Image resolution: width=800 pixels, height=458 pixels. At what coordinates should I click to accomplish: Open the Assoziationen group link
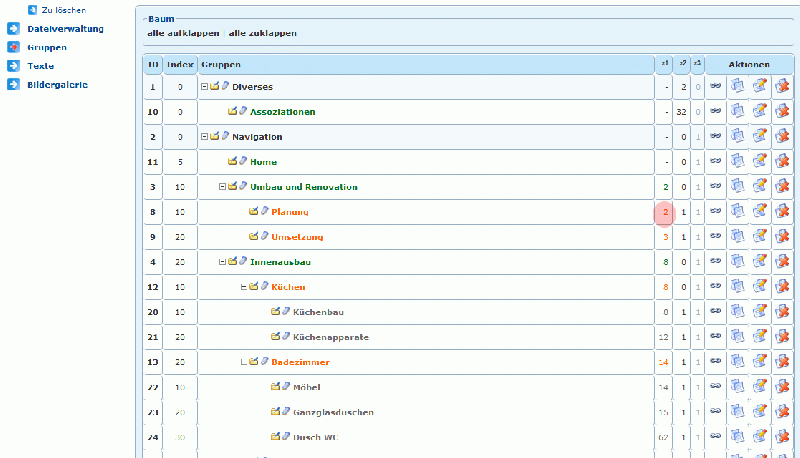[x=283, y=112]
